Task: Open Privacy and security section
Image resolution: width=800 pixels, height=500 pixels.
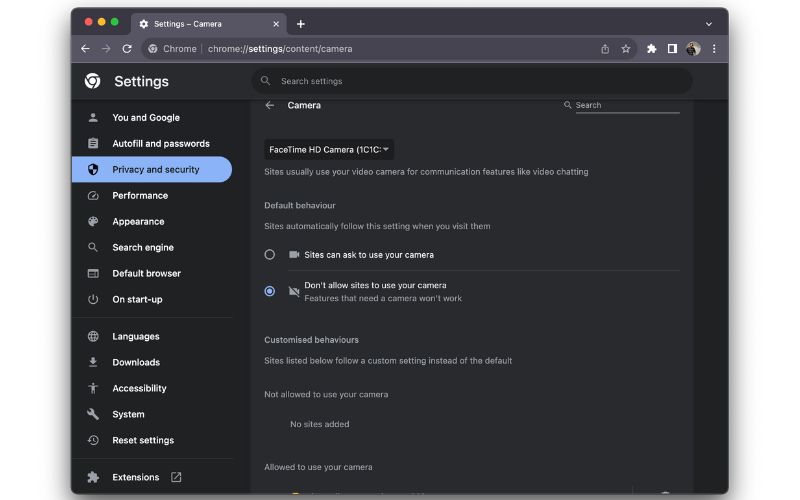Action: (x=155, y=170)
